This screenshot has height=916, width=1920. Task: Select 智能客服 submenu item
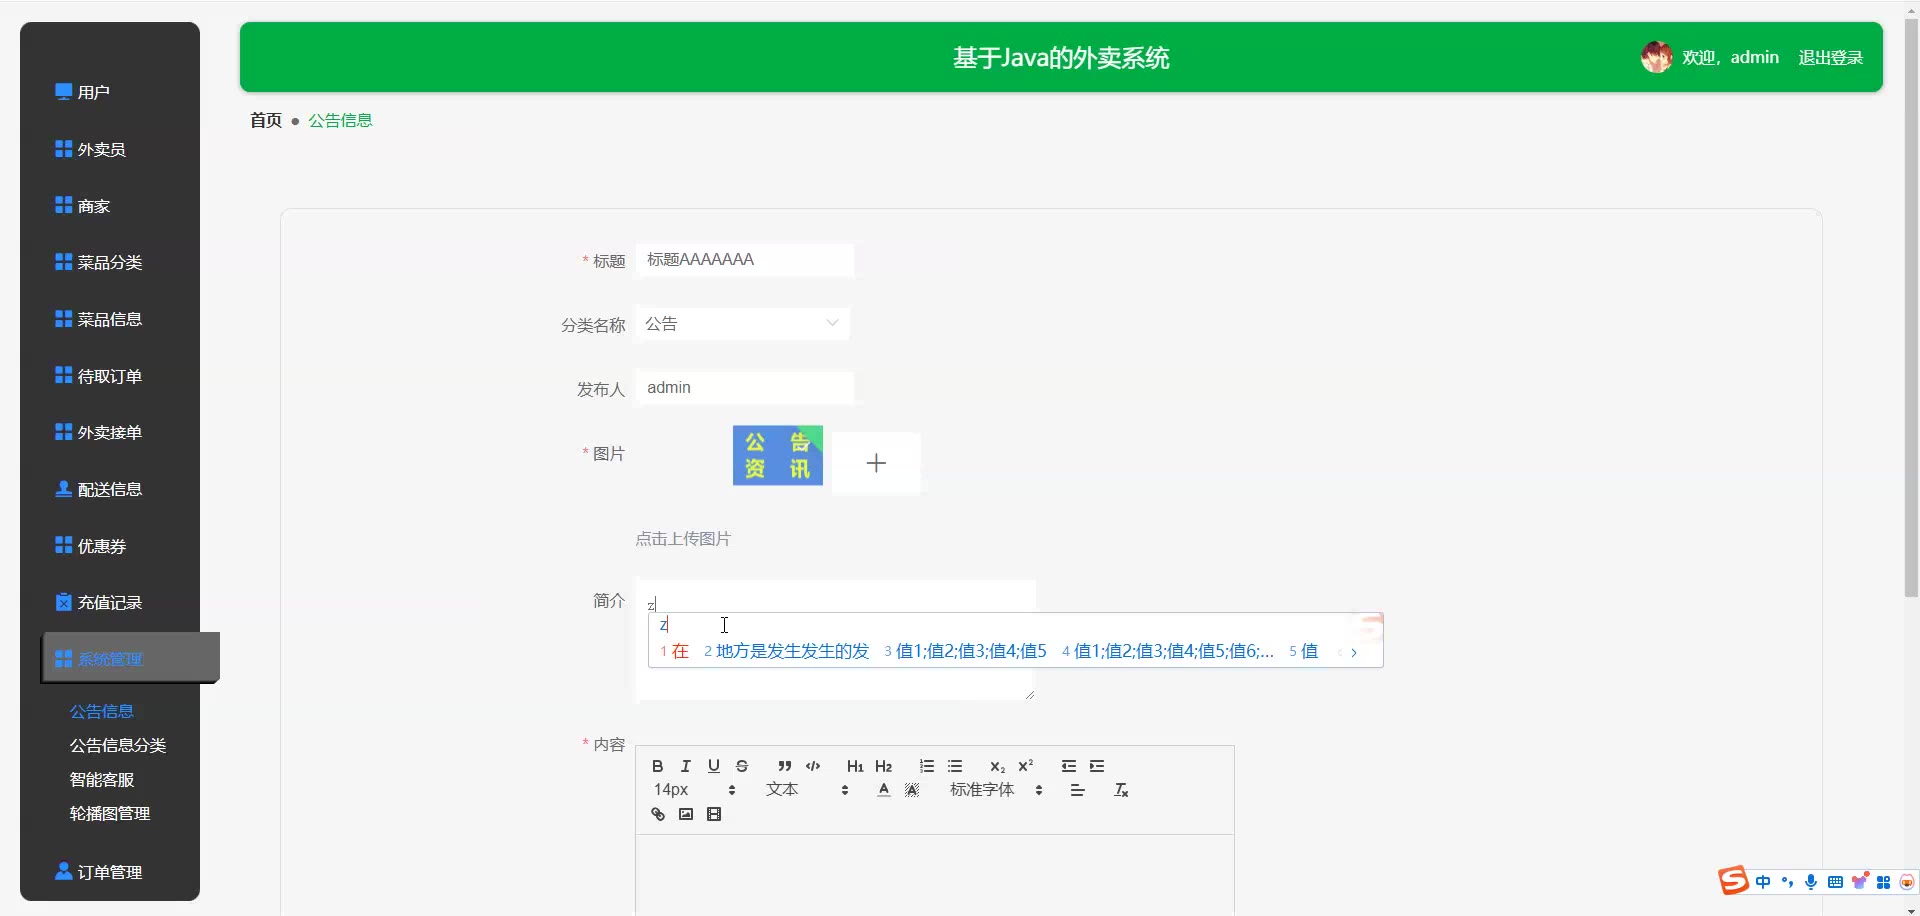click(102, 779)
